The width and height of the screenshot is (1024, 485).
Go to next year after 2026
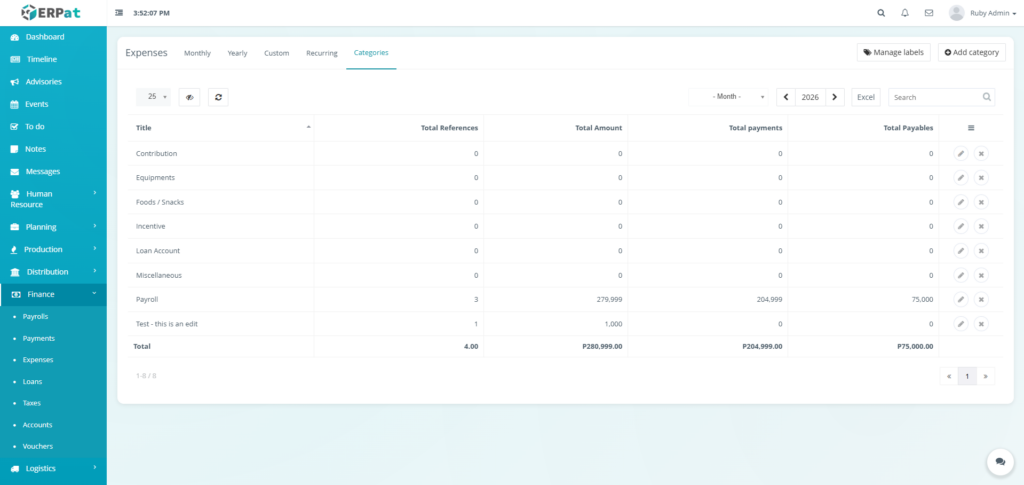click(x=835, y=97)
